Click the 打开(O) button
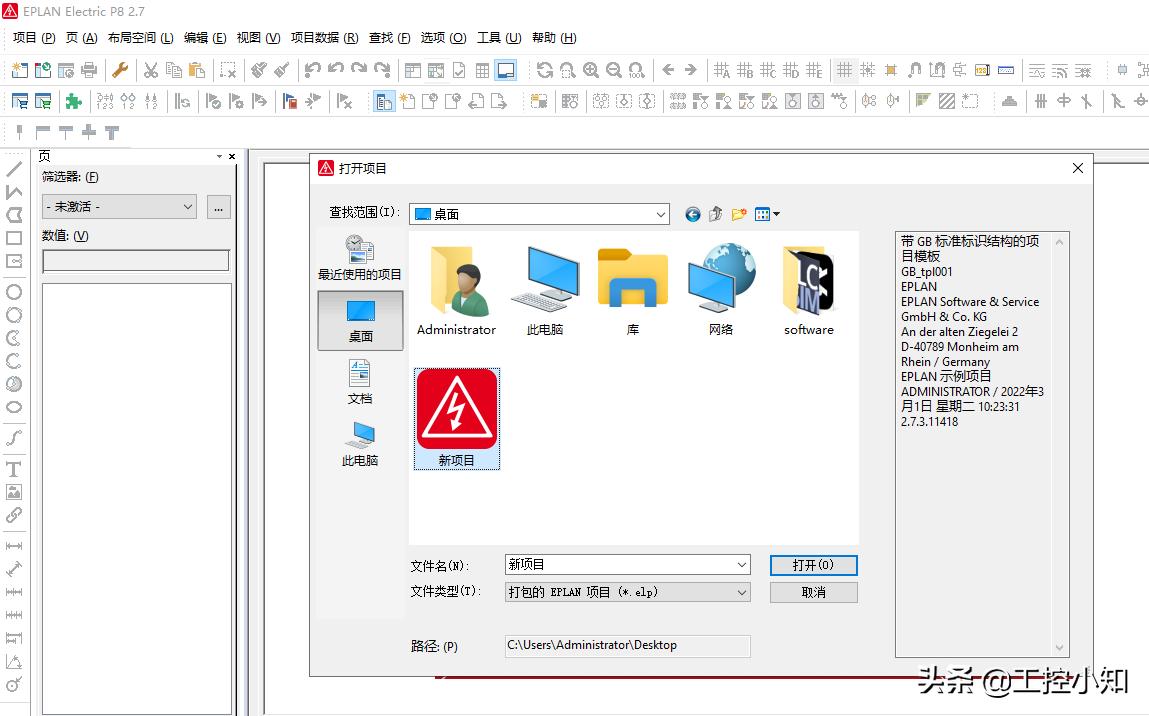The width and height of the screenshot is (1149, 716). coord(813,565)
